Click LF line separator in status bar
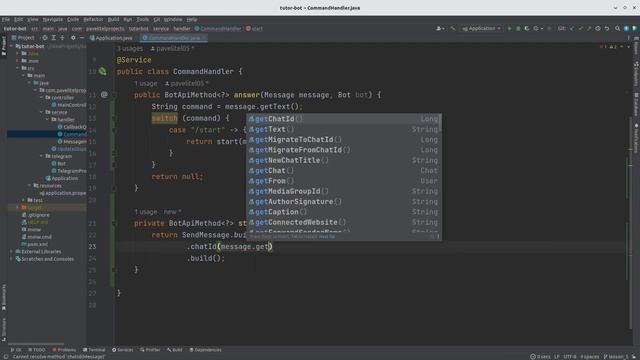Image resolution: width=640 pixels, height=360 pixels. pyautogui.click(x=557, y=356)
